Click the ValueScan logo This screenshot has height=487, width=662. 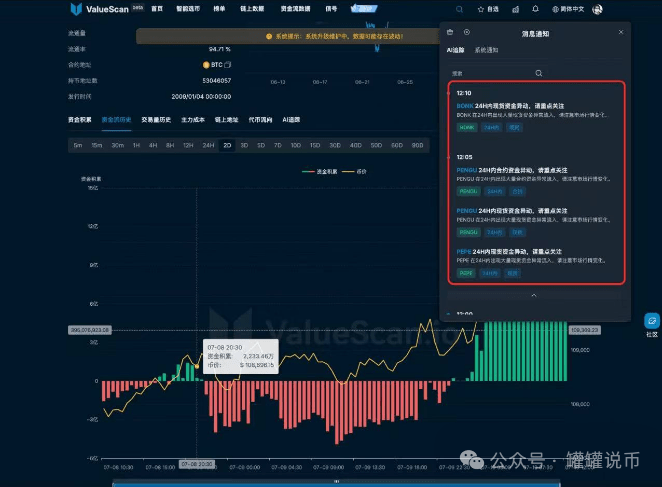pyautogui.click(x=100, y=9)
